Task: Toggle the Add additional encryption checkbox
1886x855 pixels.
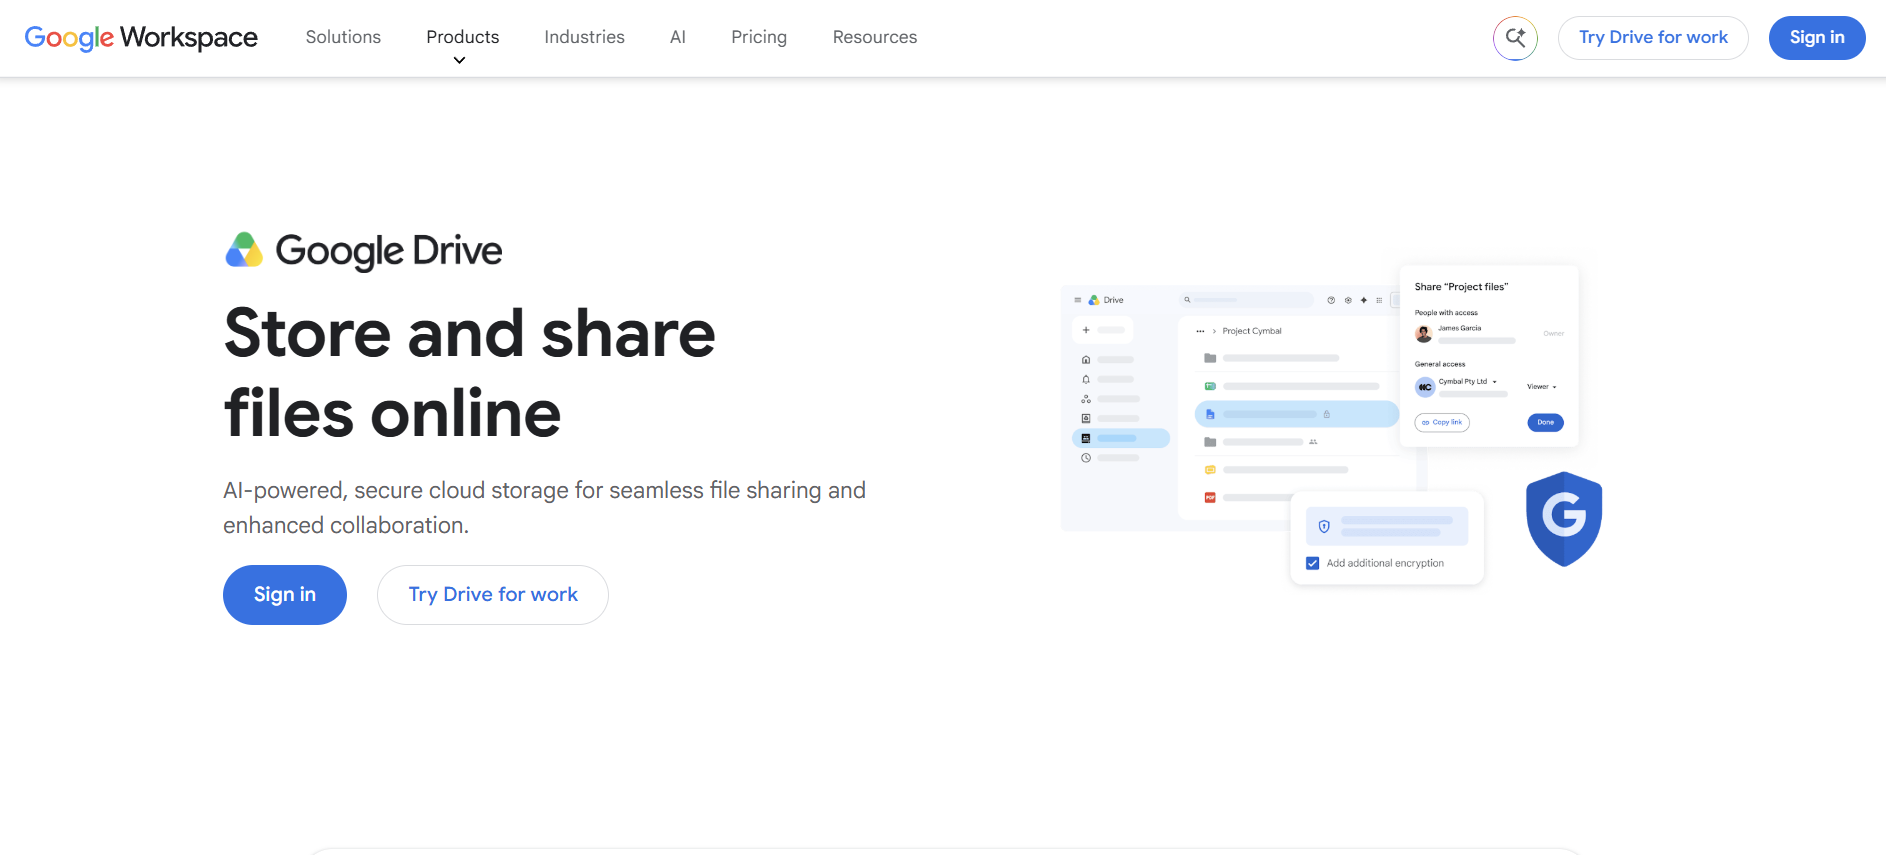Action: [1313, 563]
